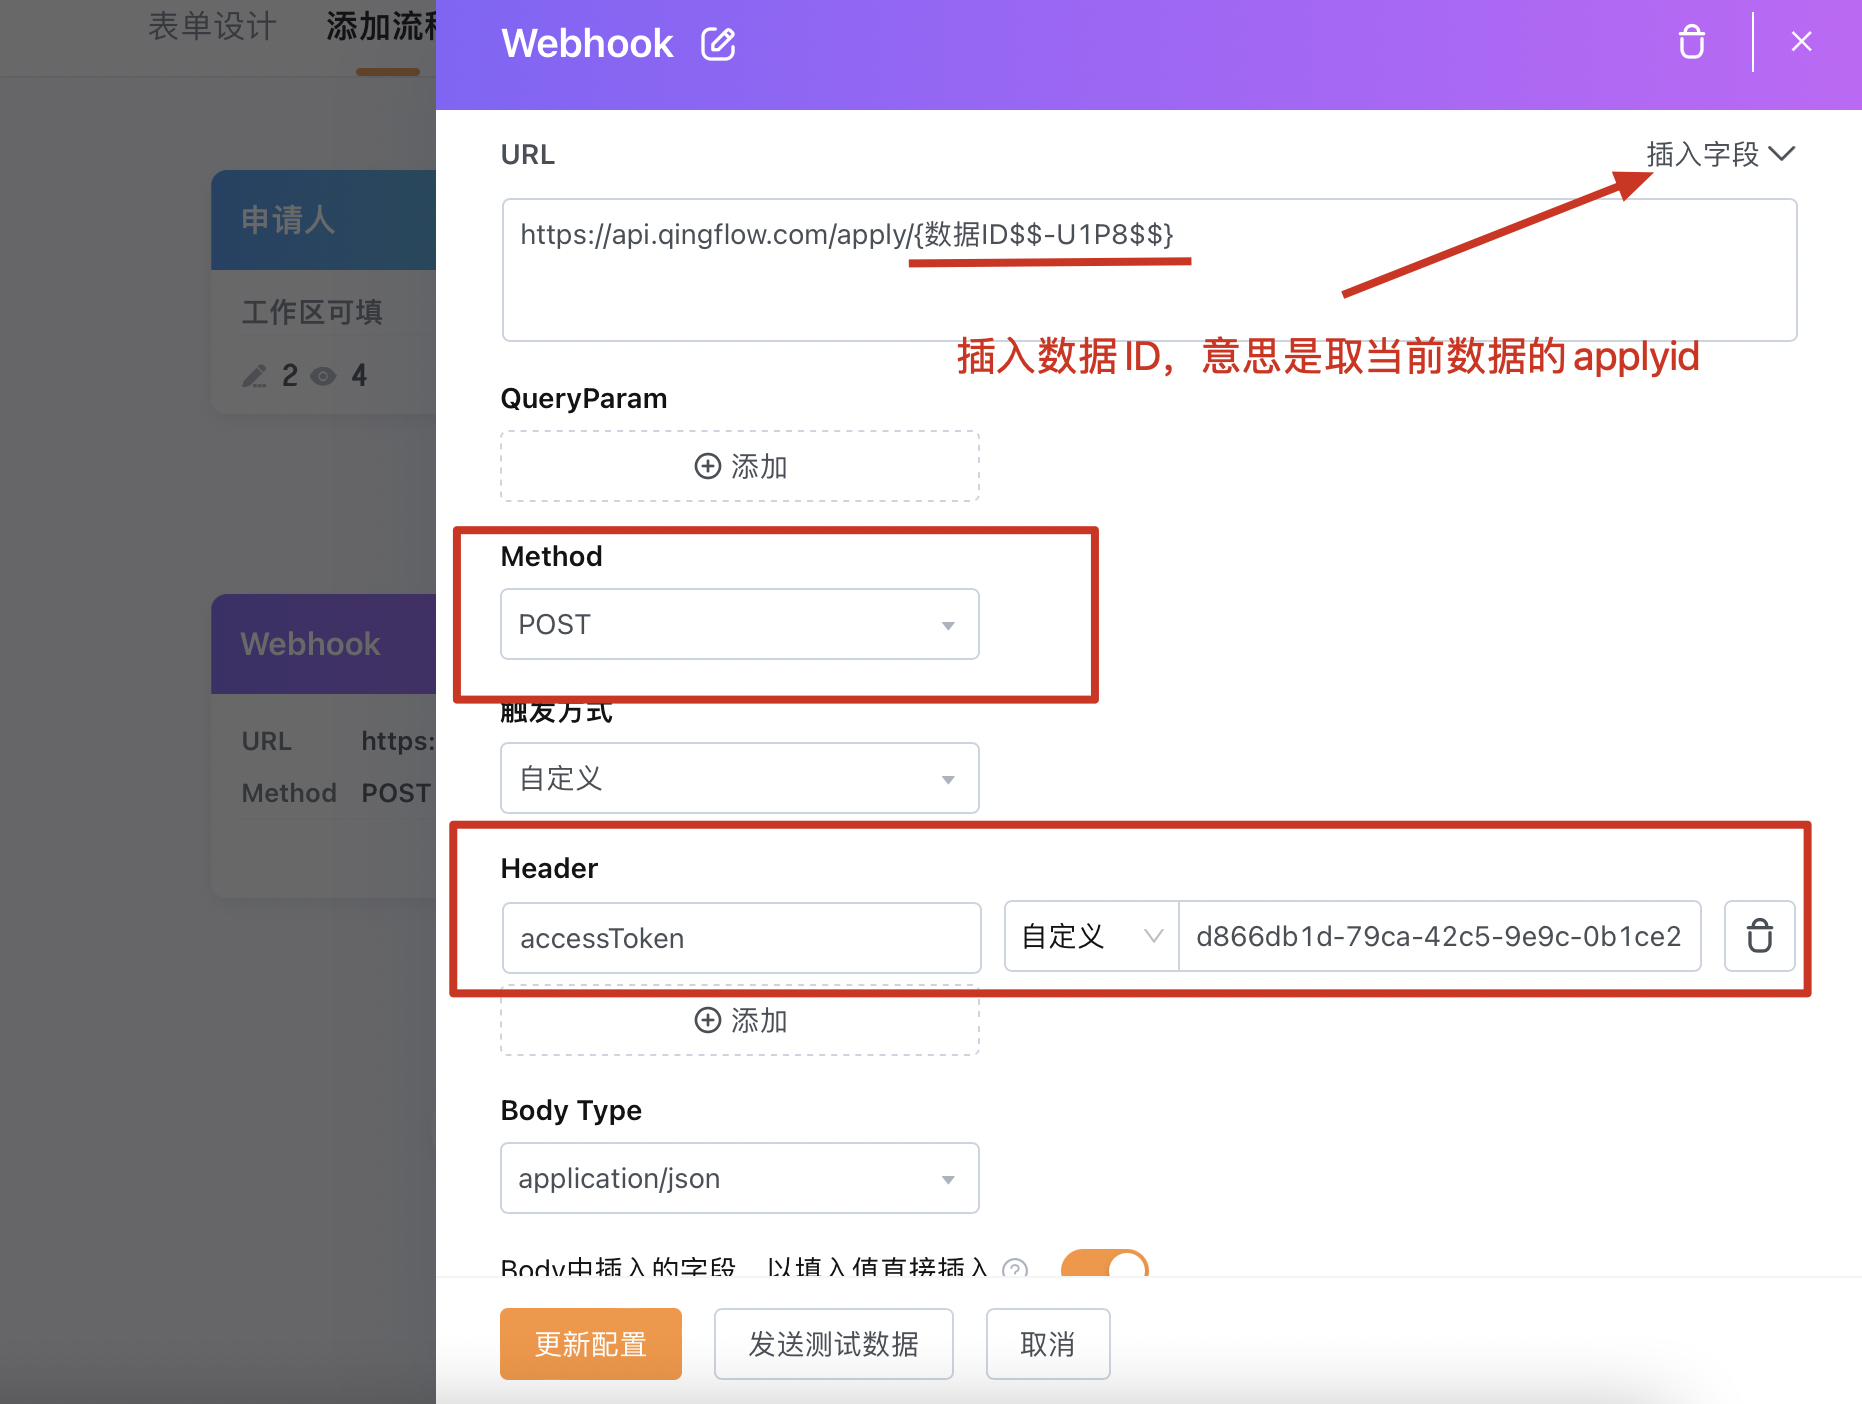
Task: Open the 插入字段 dropdown
Action: click(1720, 154)
